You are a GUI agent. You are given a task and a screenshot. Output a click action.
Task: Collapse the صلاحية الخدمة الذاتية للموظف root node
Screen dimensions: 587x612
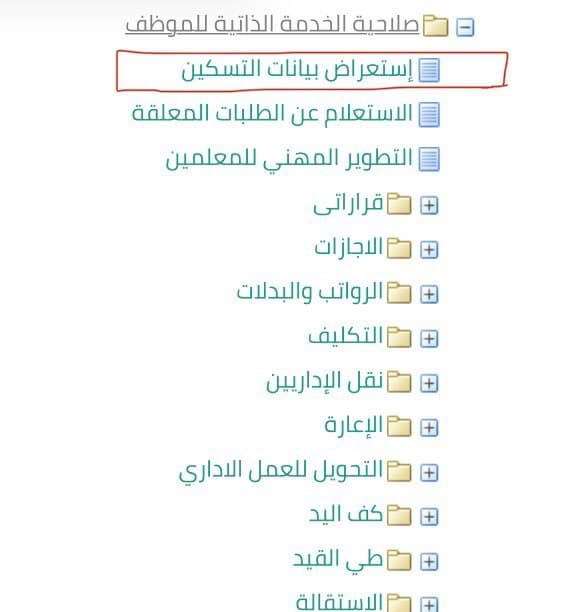click(465, 27)
